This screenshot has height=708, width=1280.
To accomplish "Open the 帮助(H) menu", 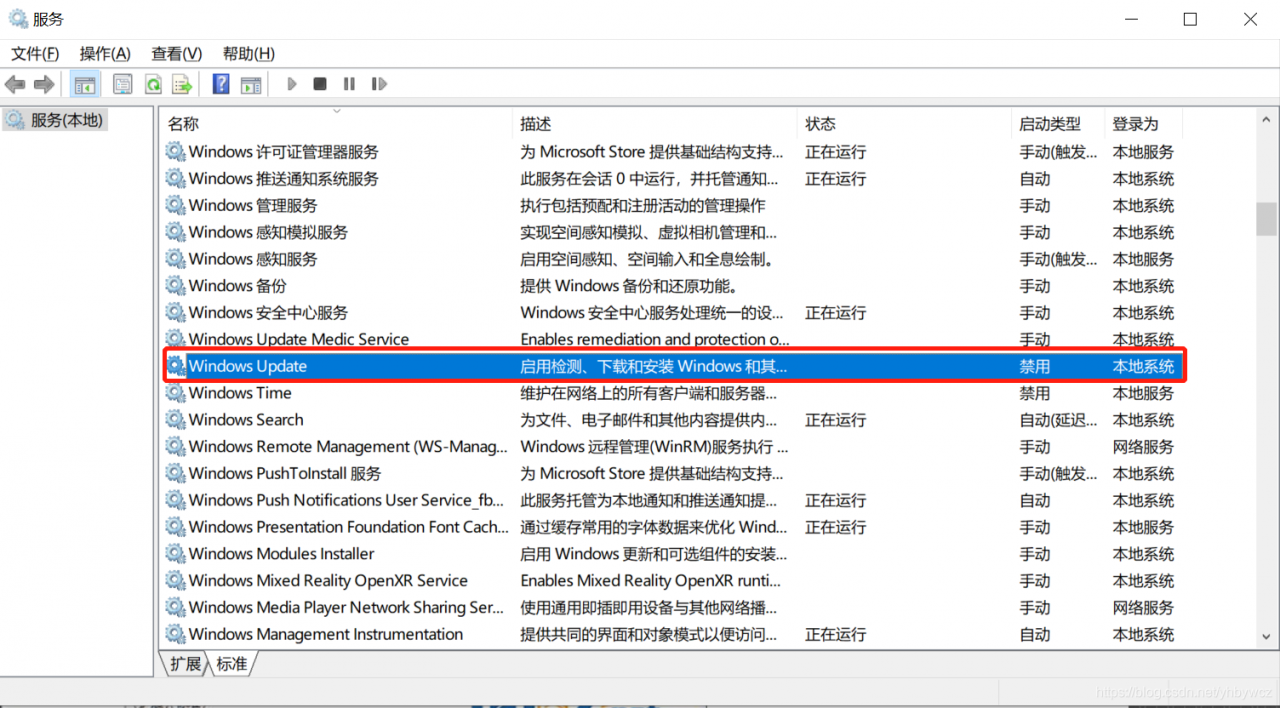I will point(249,54).
